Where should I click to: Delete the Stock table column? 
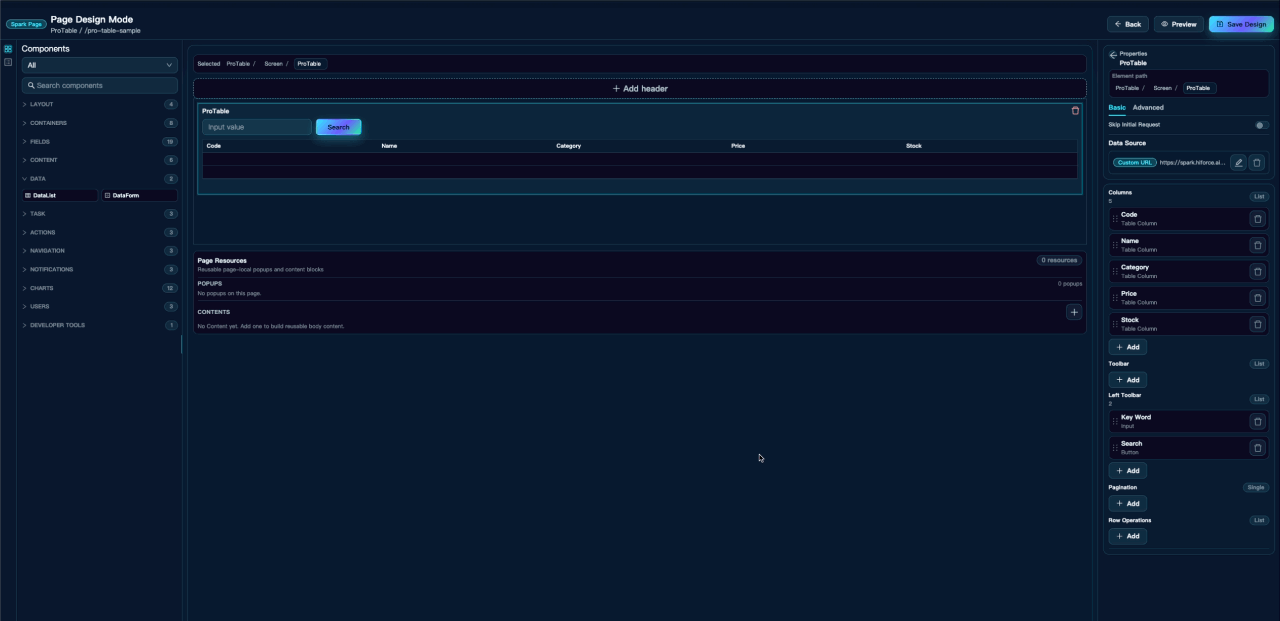pyautogui.click(x=1257, y=324)
